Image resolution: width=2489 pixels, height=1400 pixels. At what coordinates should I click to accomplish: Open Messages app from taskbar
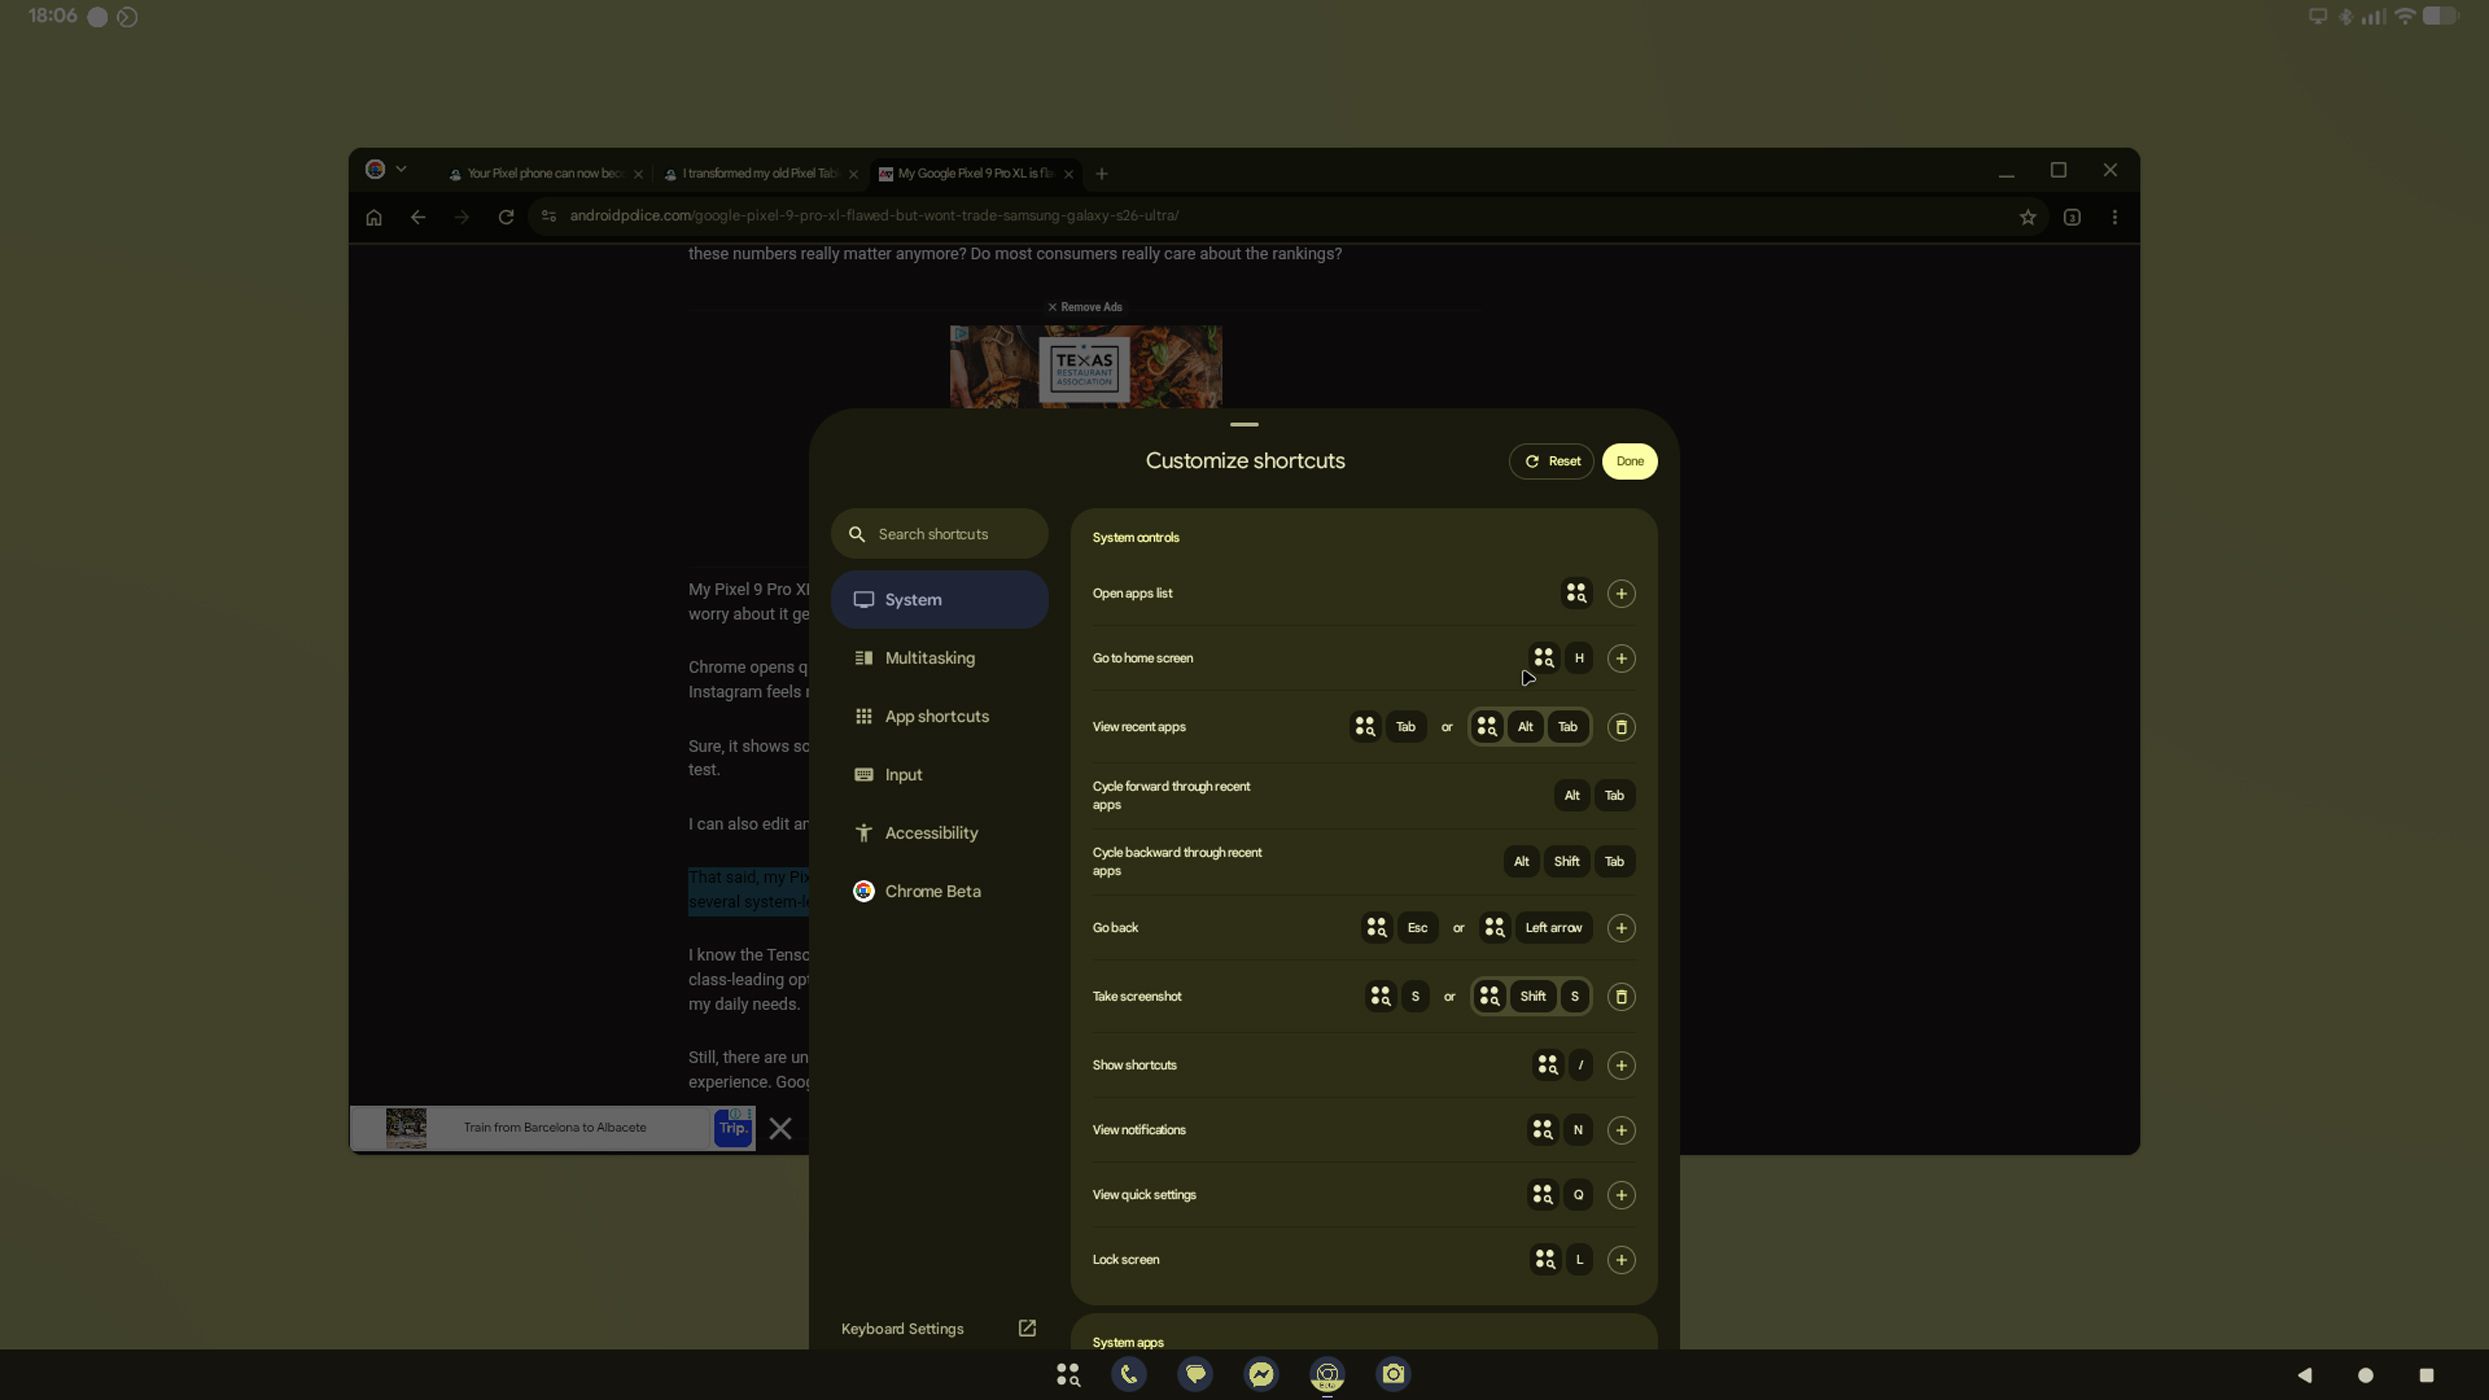(x=1194, y=1376)
